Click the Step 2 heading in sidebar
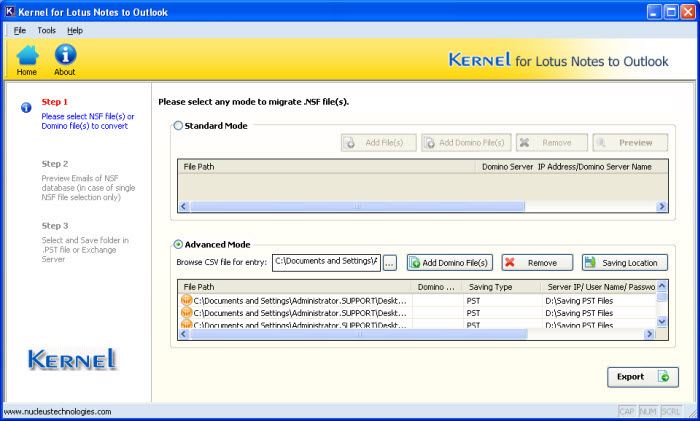This screenshot has height=421, width=700. (54, 164)
